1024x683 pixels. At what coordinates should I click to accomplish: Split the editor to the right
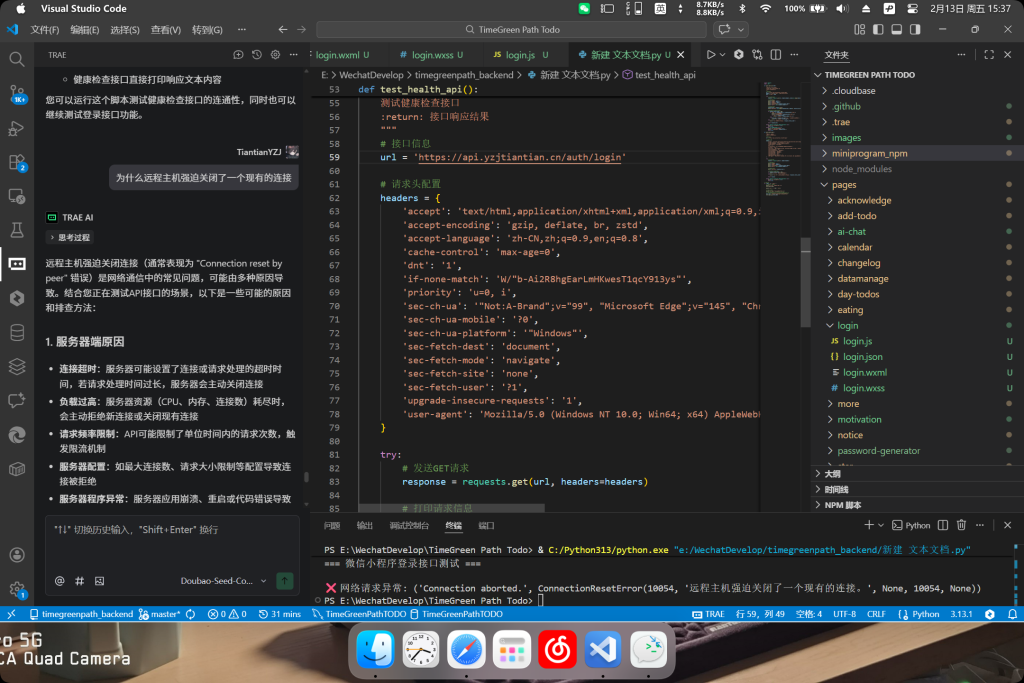pos(774,55)
